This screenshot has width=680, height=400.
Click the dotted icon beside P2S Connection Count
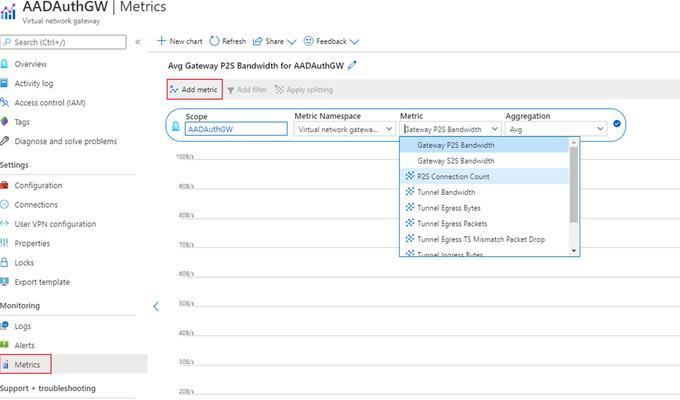pos(410,176)
